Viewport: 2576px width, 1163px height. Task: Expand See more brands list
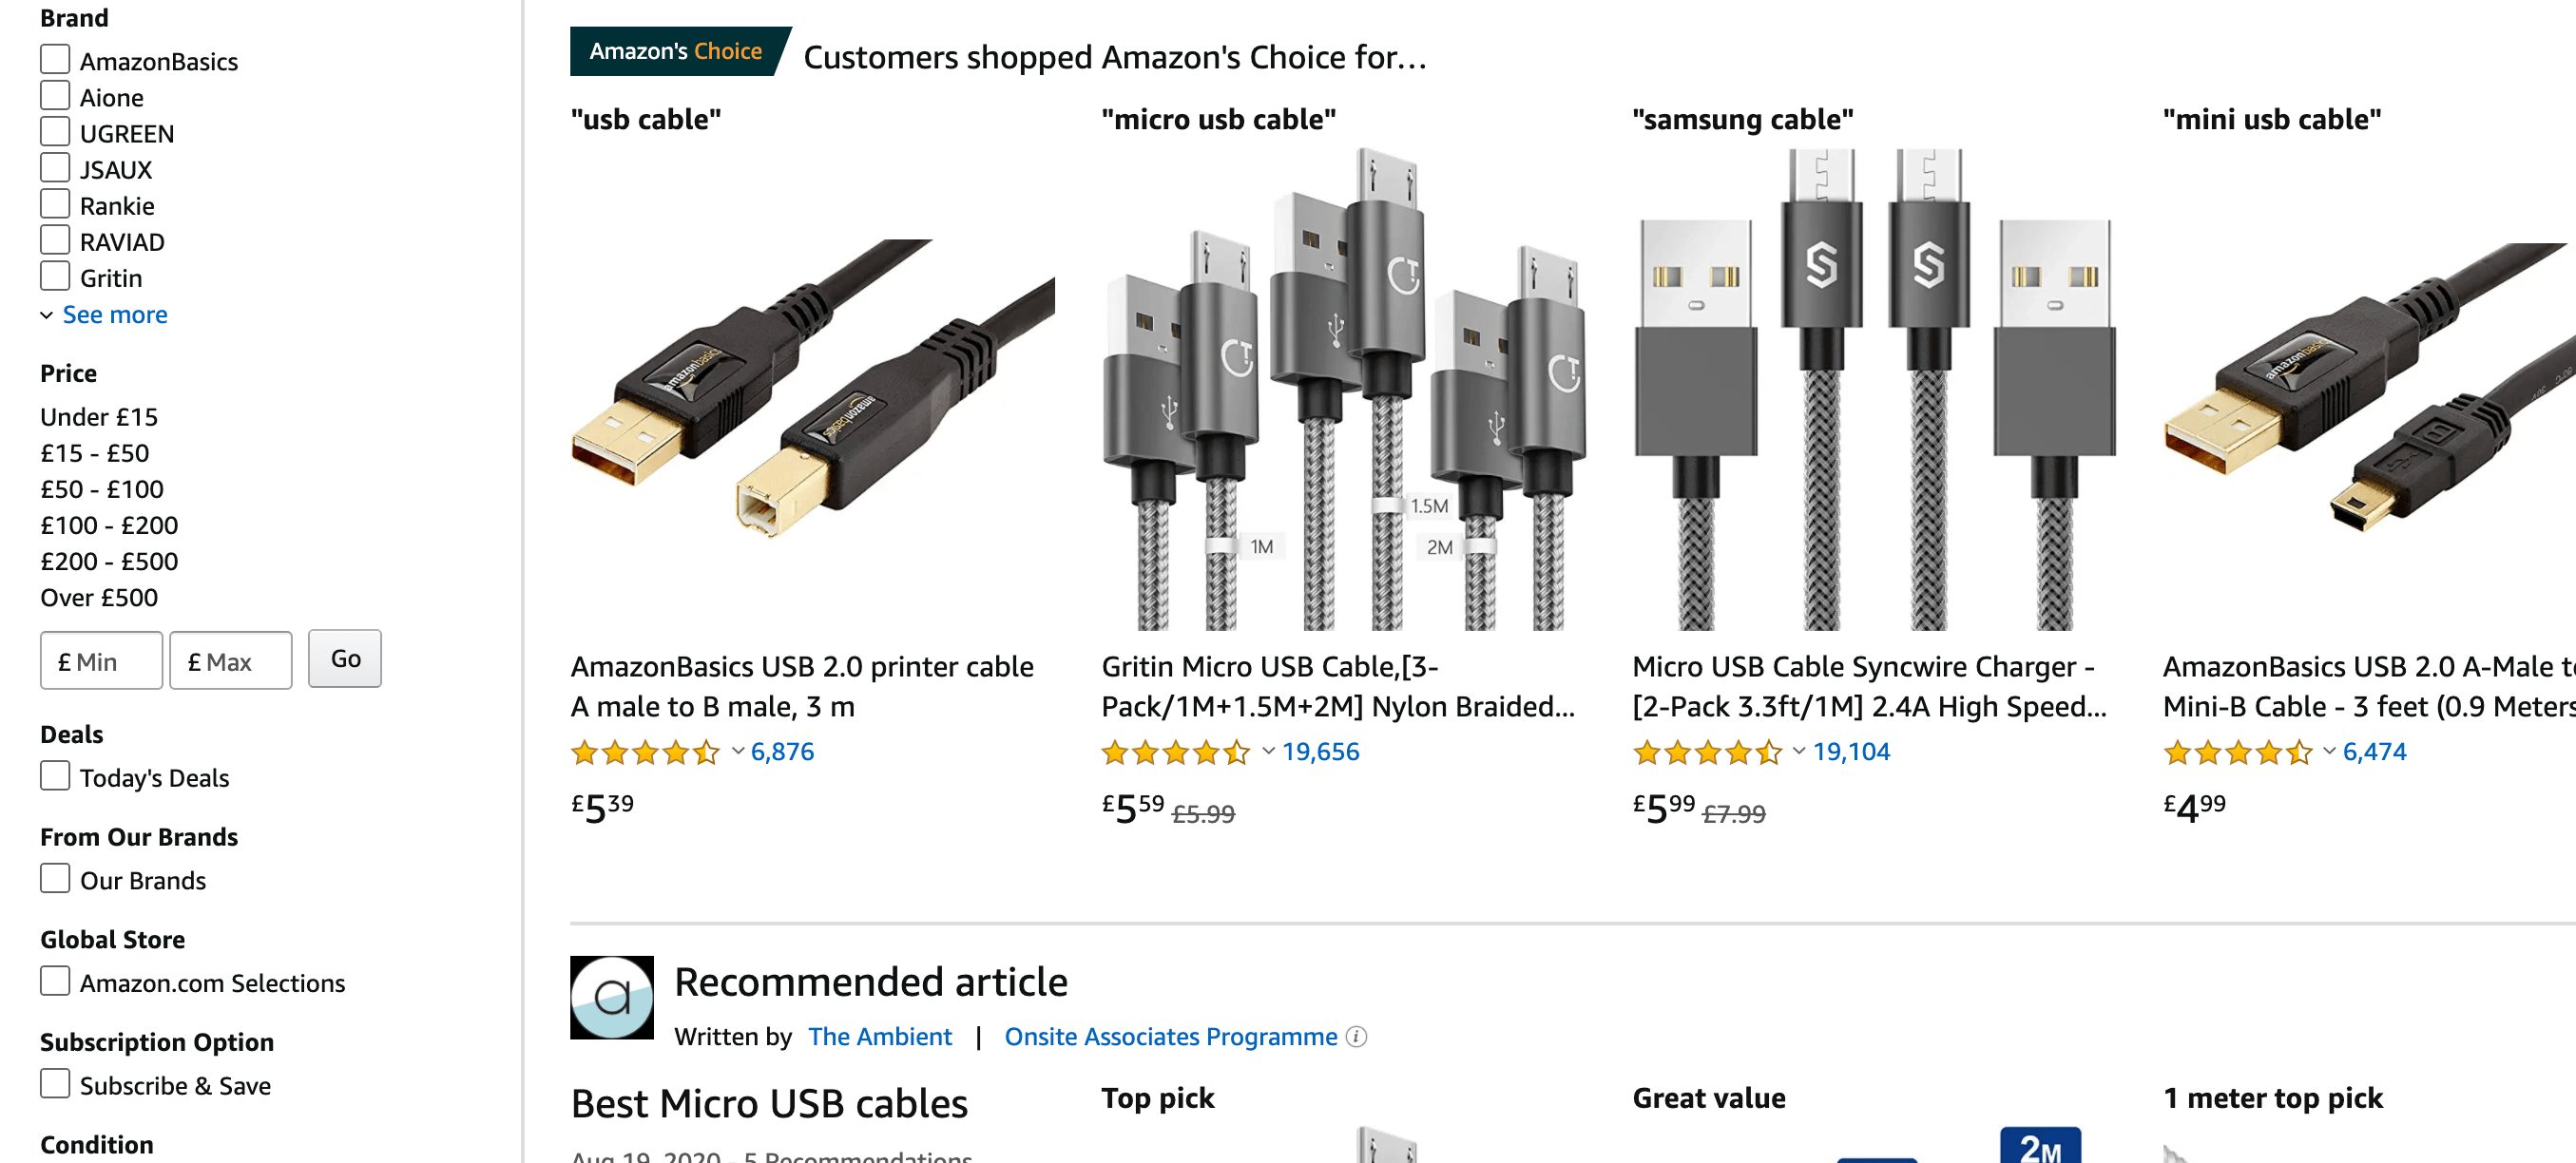114,315
